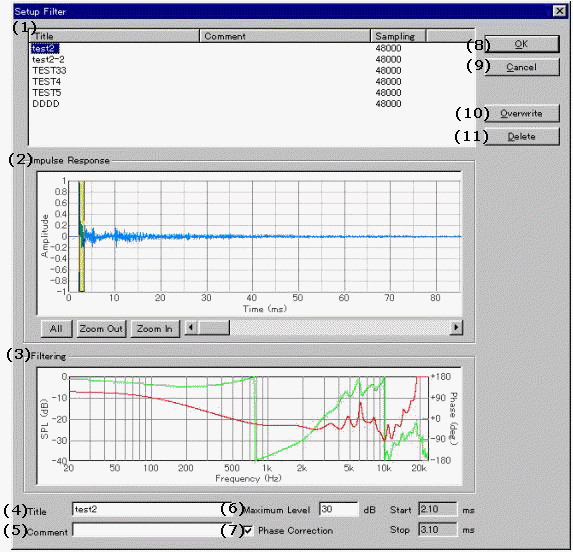Viewport: 573px width, 552px height.
Task: Focus the Comment input field
Action: 152,530
